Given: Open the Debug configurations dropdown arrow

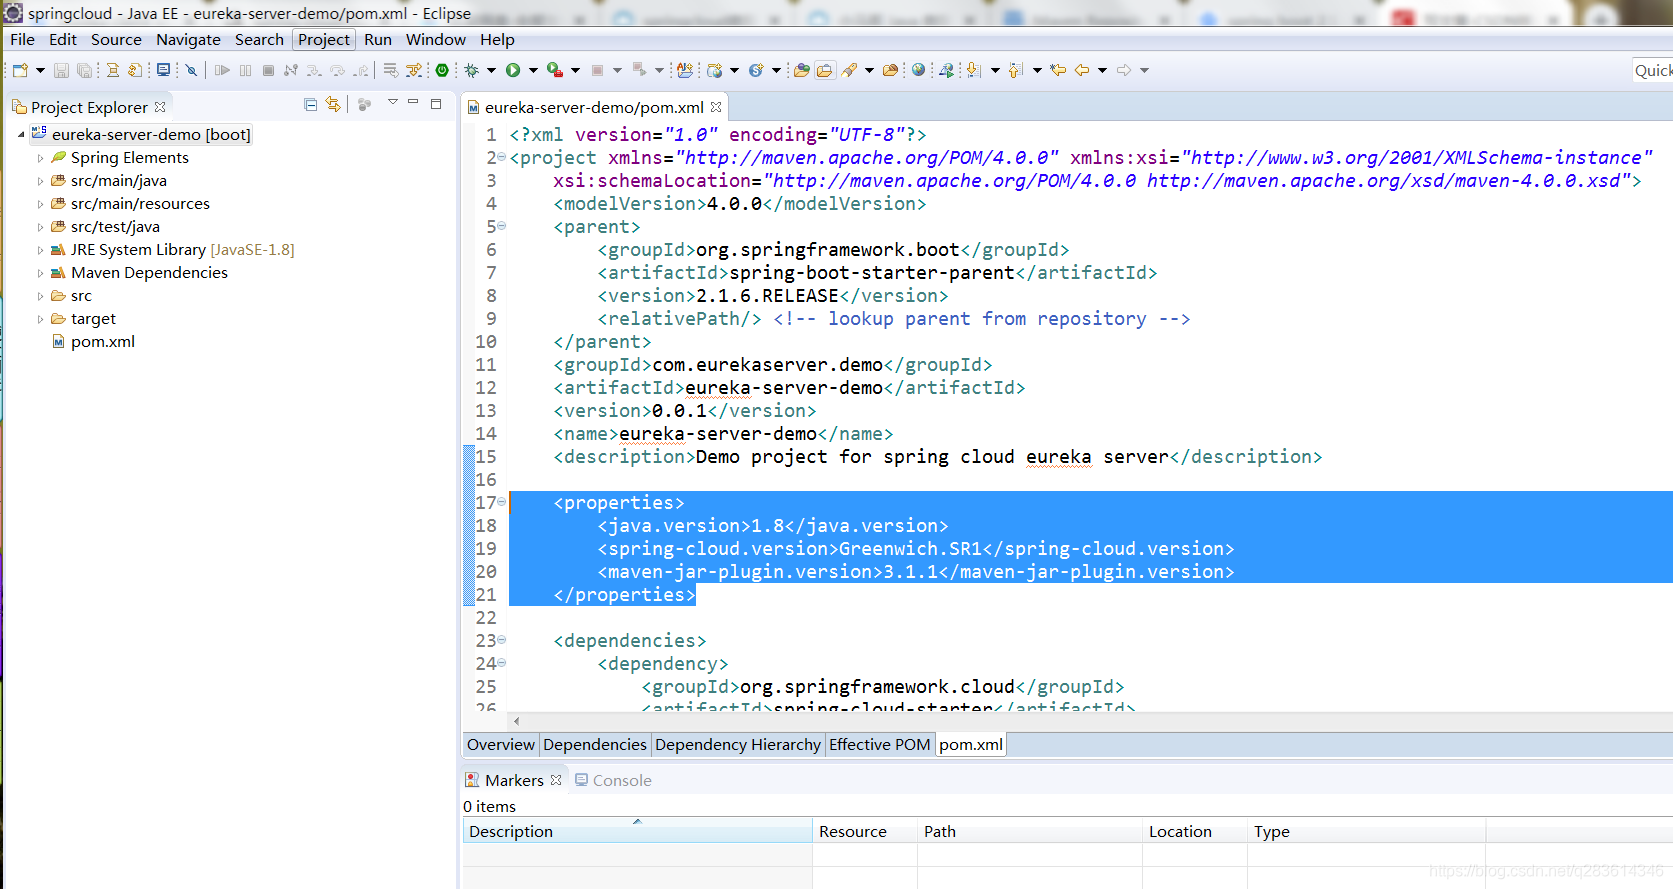Looking at the screenshot, I should point(491,70).
